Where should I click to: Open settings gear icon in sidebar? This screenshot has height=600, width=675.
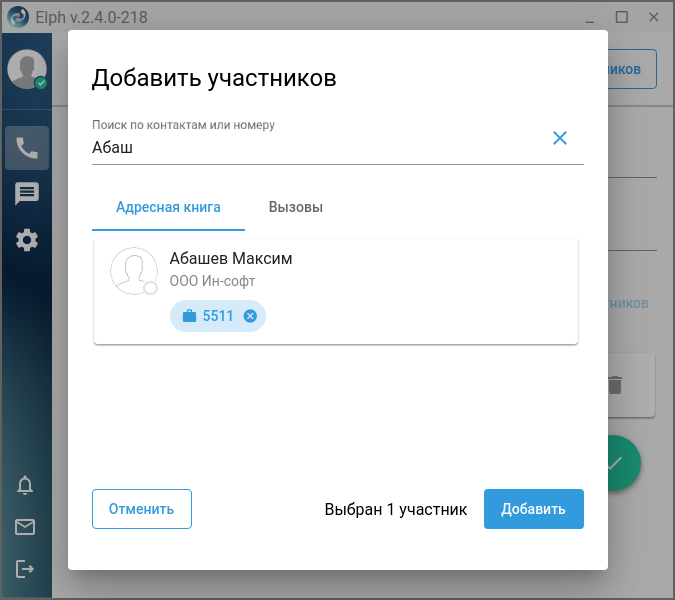coord(27,240)
